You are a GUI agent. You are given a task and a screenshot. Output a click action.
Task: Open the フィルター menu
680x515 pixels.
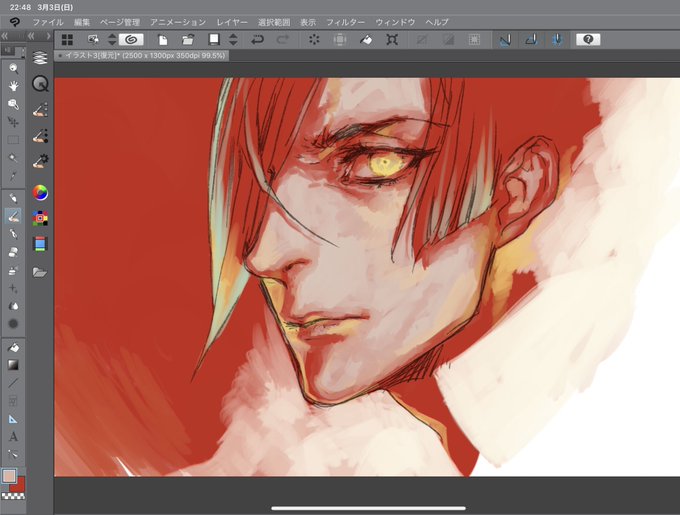(x=345, y=22)
